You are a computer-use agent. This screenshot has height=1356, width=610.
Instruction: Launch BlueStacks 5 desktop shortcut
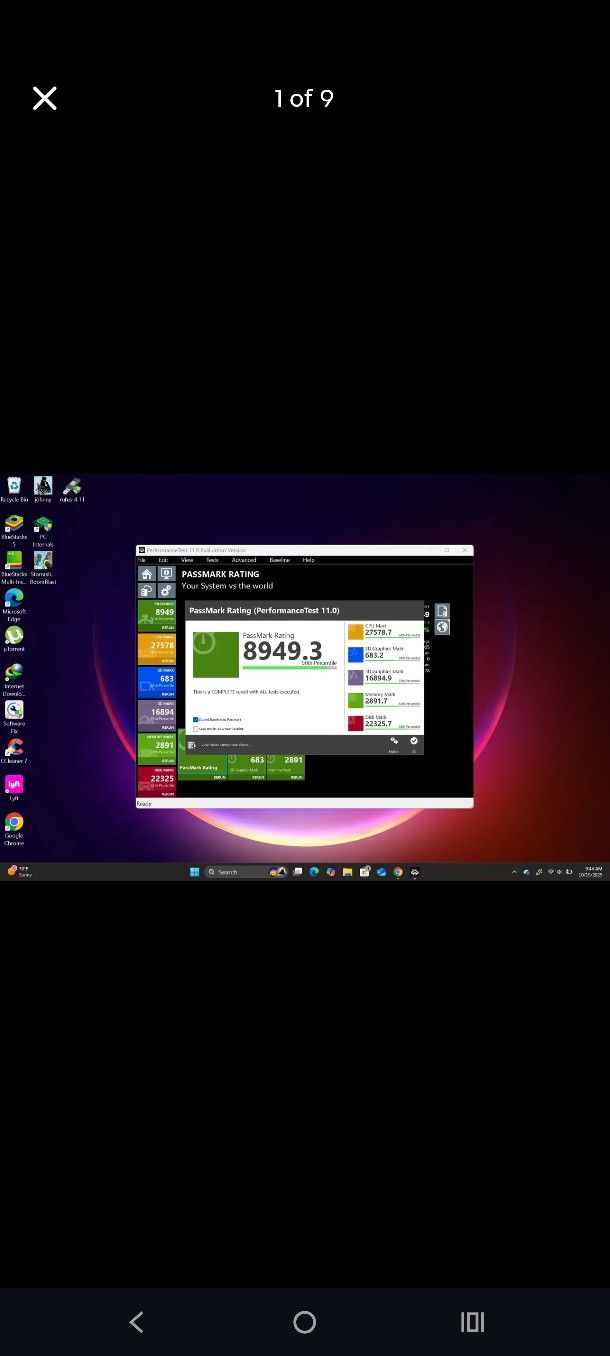[14, 530]
